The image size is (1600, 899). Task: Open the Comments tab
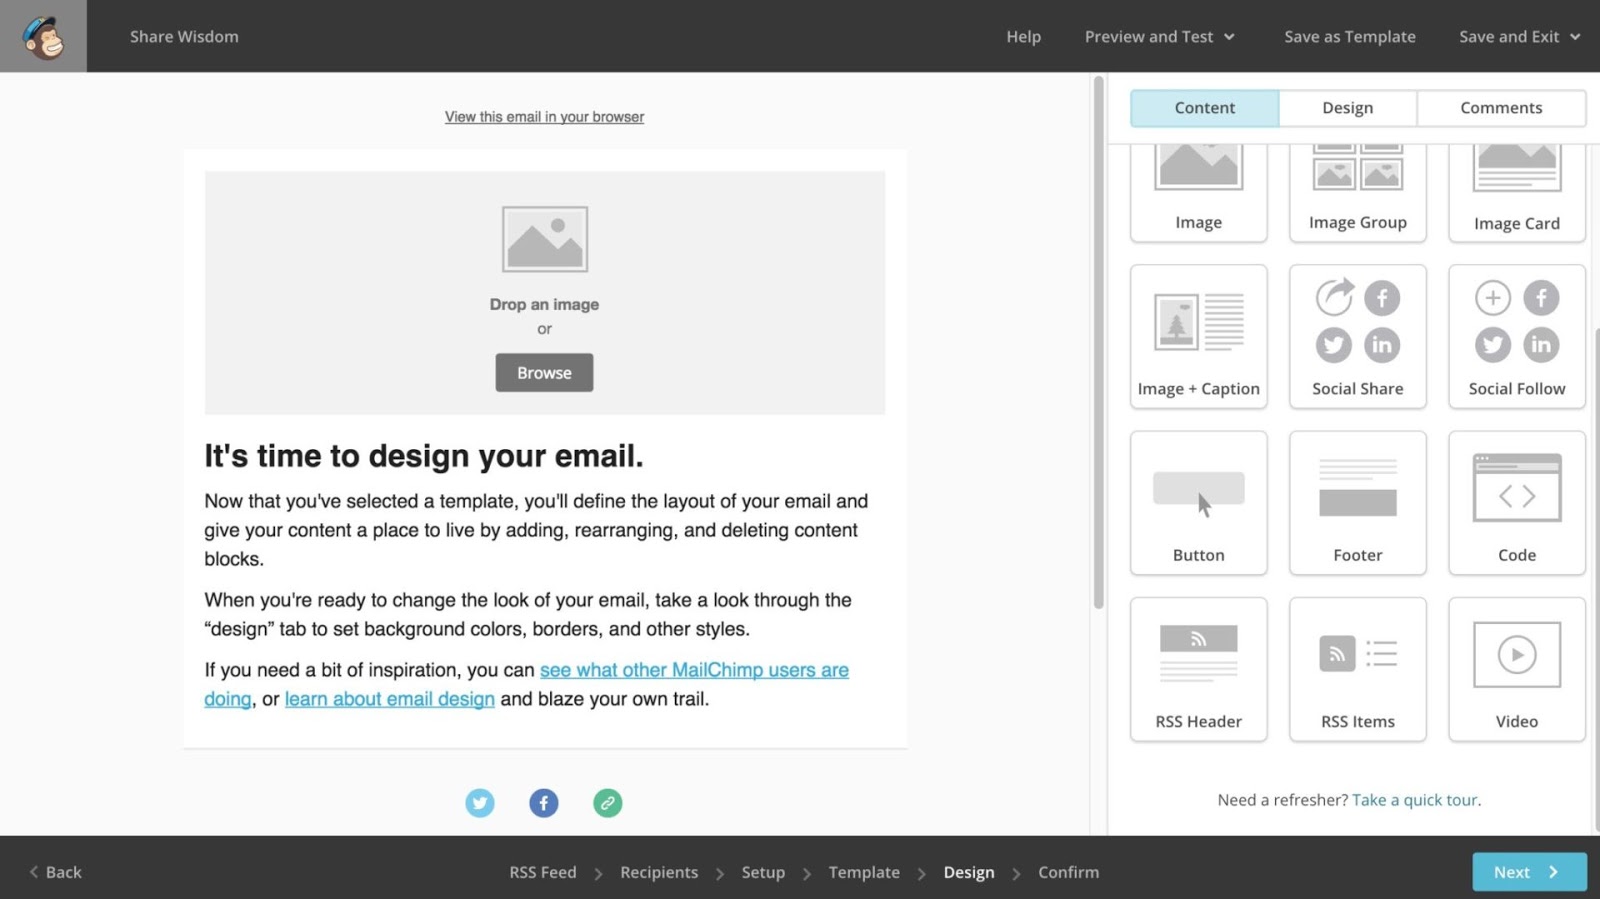pyautogui.click(x=1500, y=108)
